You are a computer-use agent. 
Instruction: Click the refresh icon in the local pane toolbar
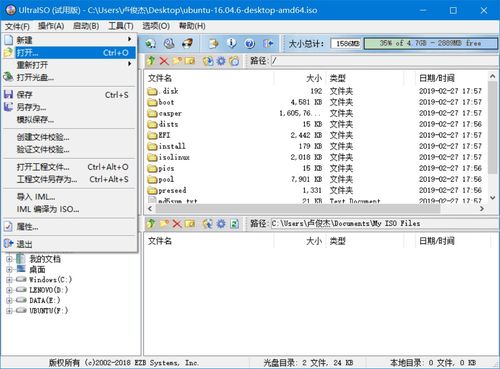click(x=234, y=223)
